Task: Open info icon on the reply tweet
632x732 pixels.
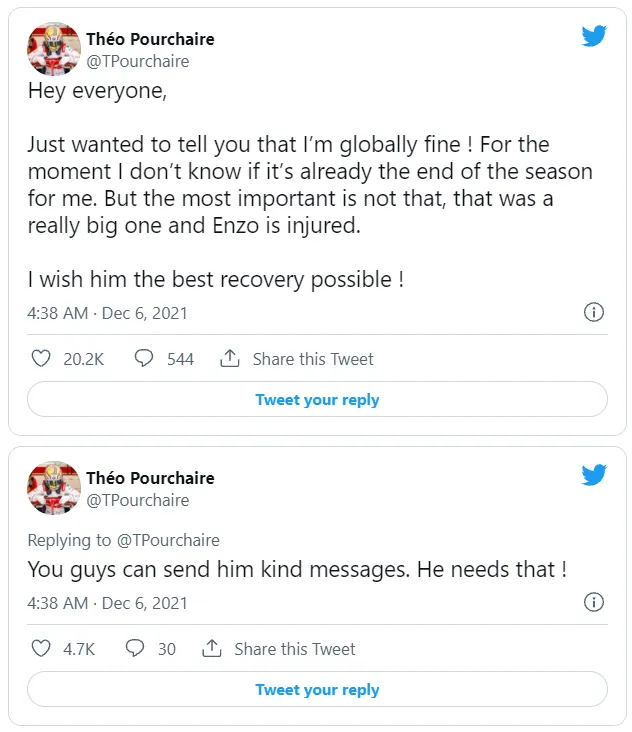Action: pos(593,602)
